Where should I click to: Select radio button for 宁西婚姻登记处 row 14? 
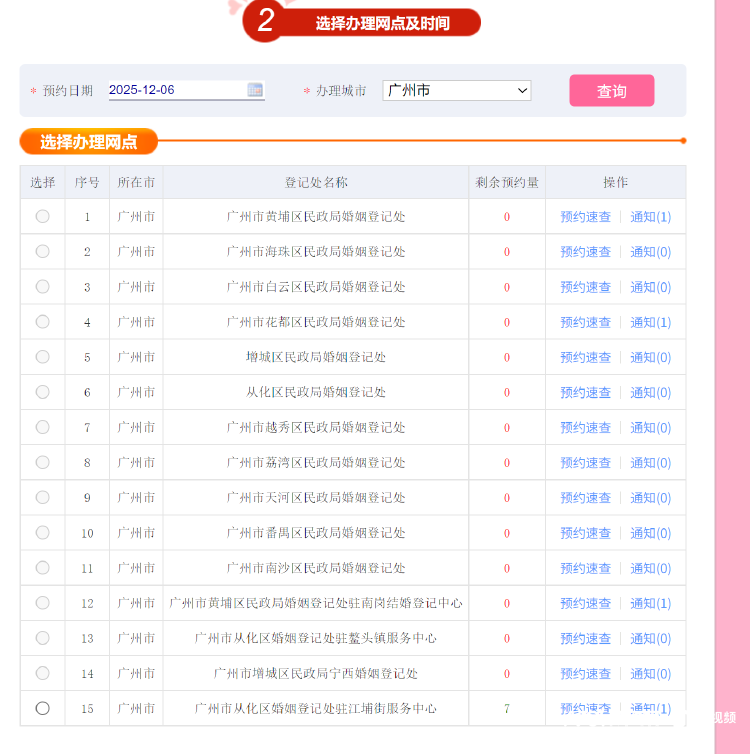(42, 673)
